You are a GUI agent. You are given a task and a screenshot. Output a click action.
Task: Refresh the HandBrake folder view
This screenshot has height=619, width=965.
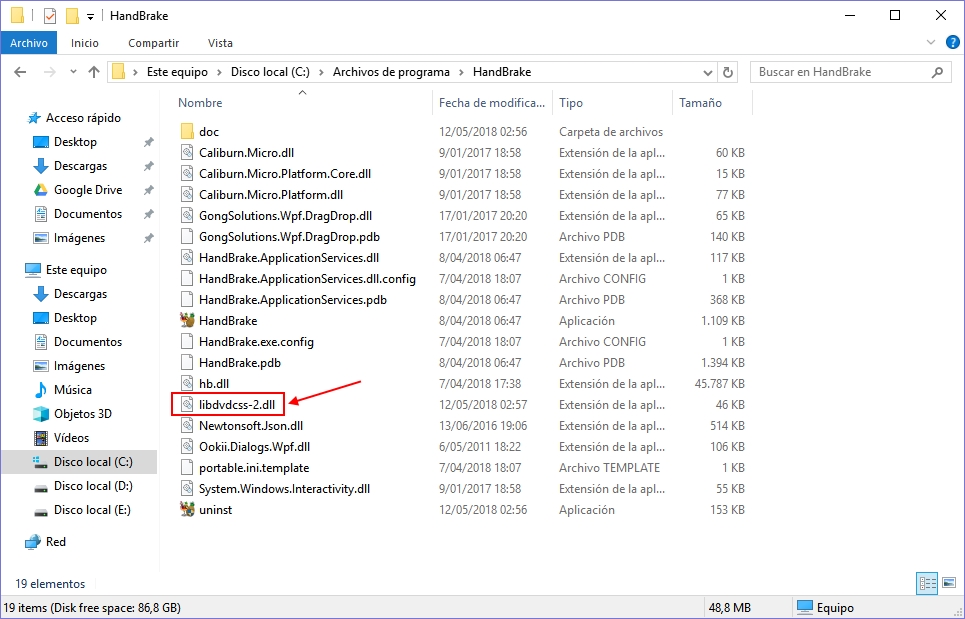point(727,72)
